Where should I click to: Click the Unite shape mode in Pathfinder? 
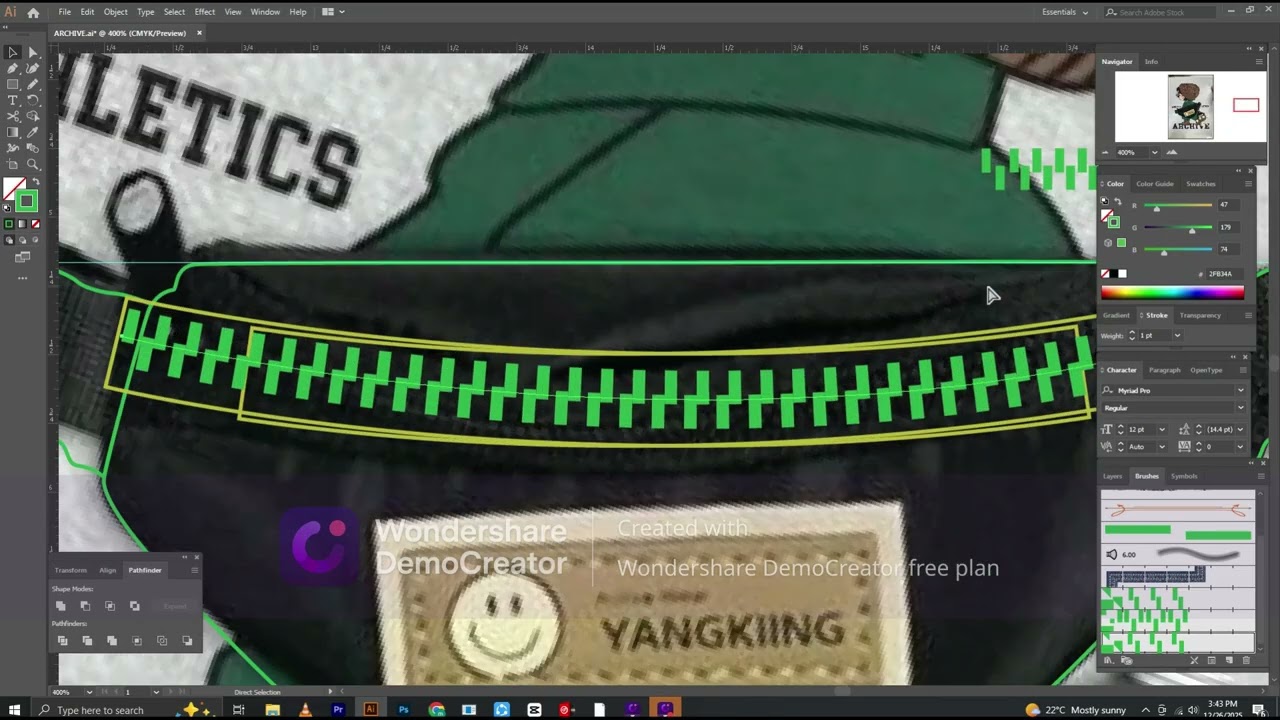61,606
